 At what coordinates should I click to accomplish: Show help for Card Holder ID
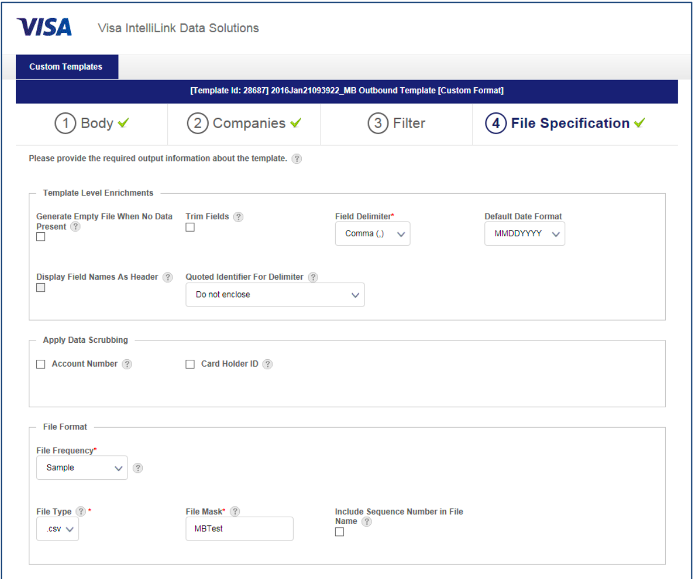(x=267, y=364)
